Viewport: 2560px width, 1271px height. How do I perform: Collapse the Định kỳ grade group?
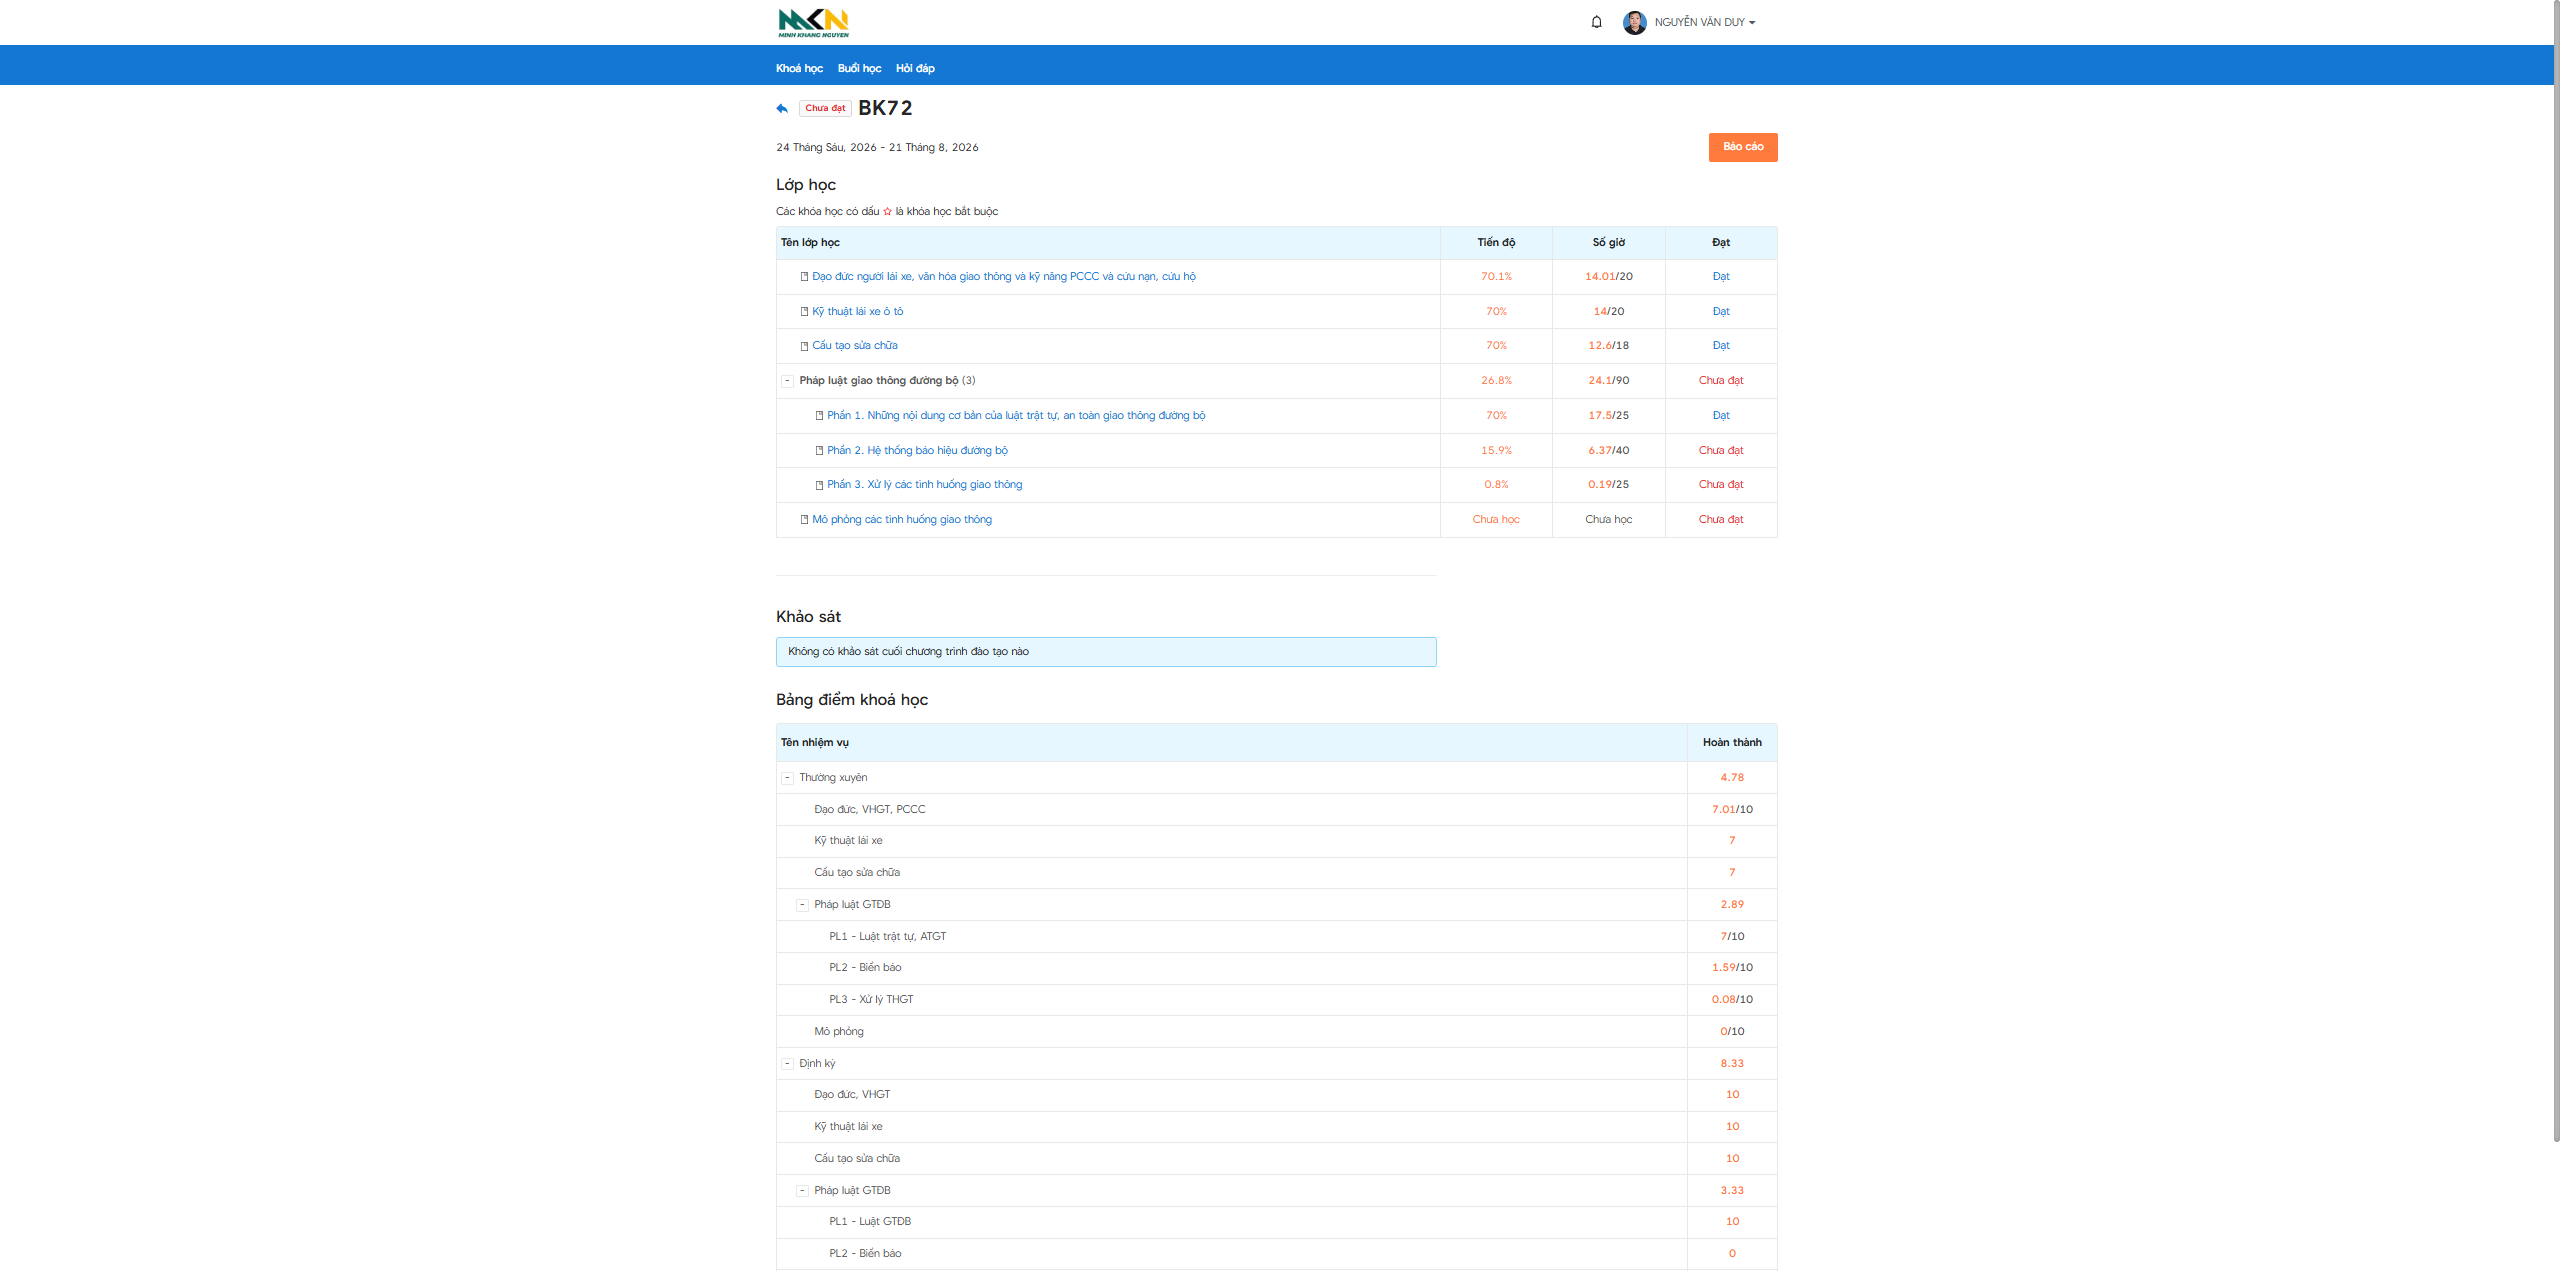[787, 1064]
